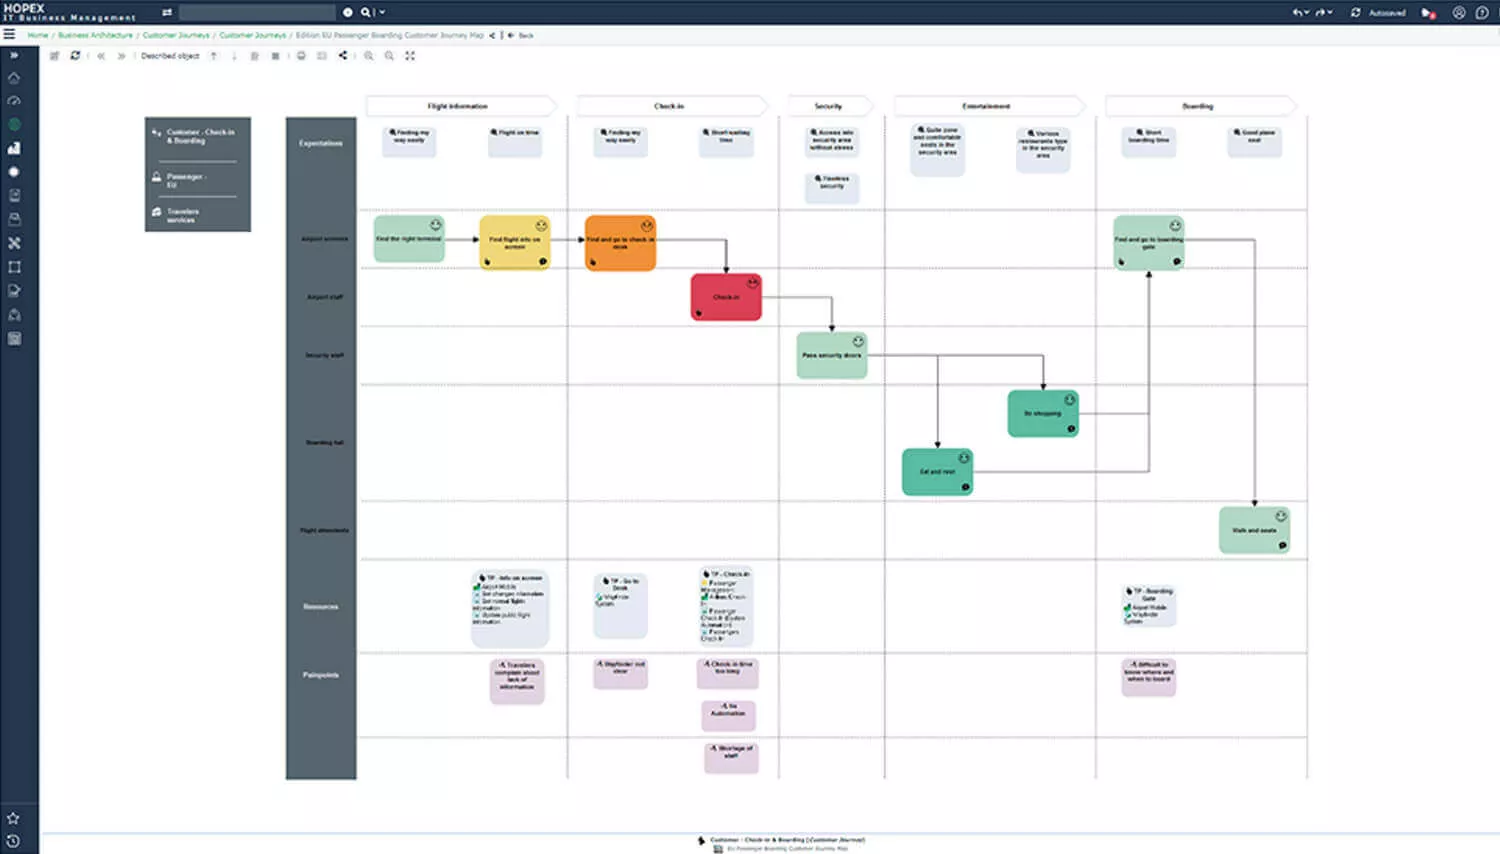Click the Autosaved status label
The width and height of the screenshot is (1500, 854).
(x=1387, y=13)
